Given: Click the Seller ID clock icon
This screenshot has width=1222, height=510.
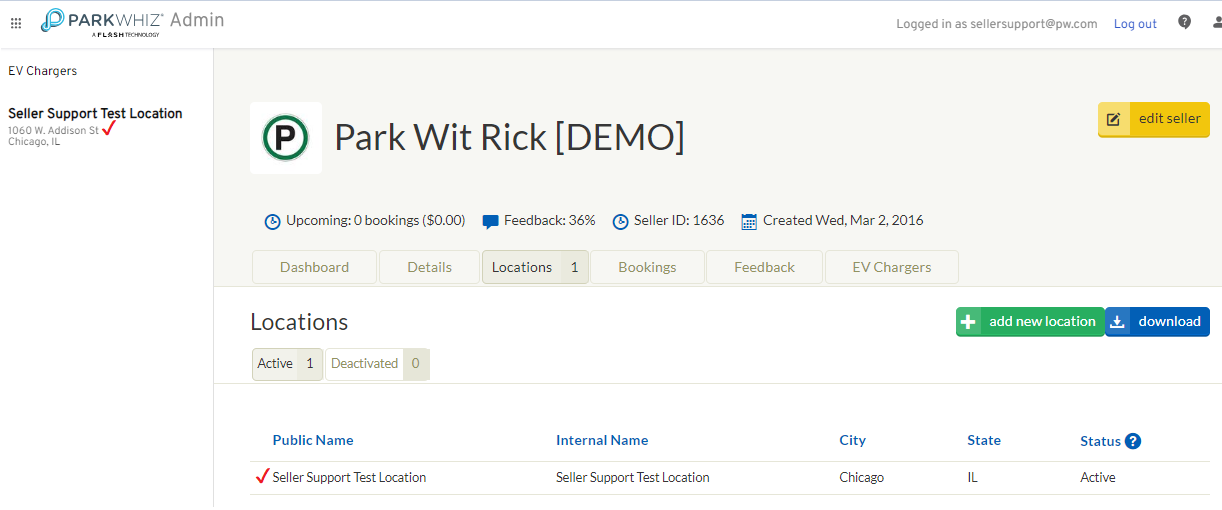Looking at the screenshot, I should pyautogui.click(x=620, y=221).
